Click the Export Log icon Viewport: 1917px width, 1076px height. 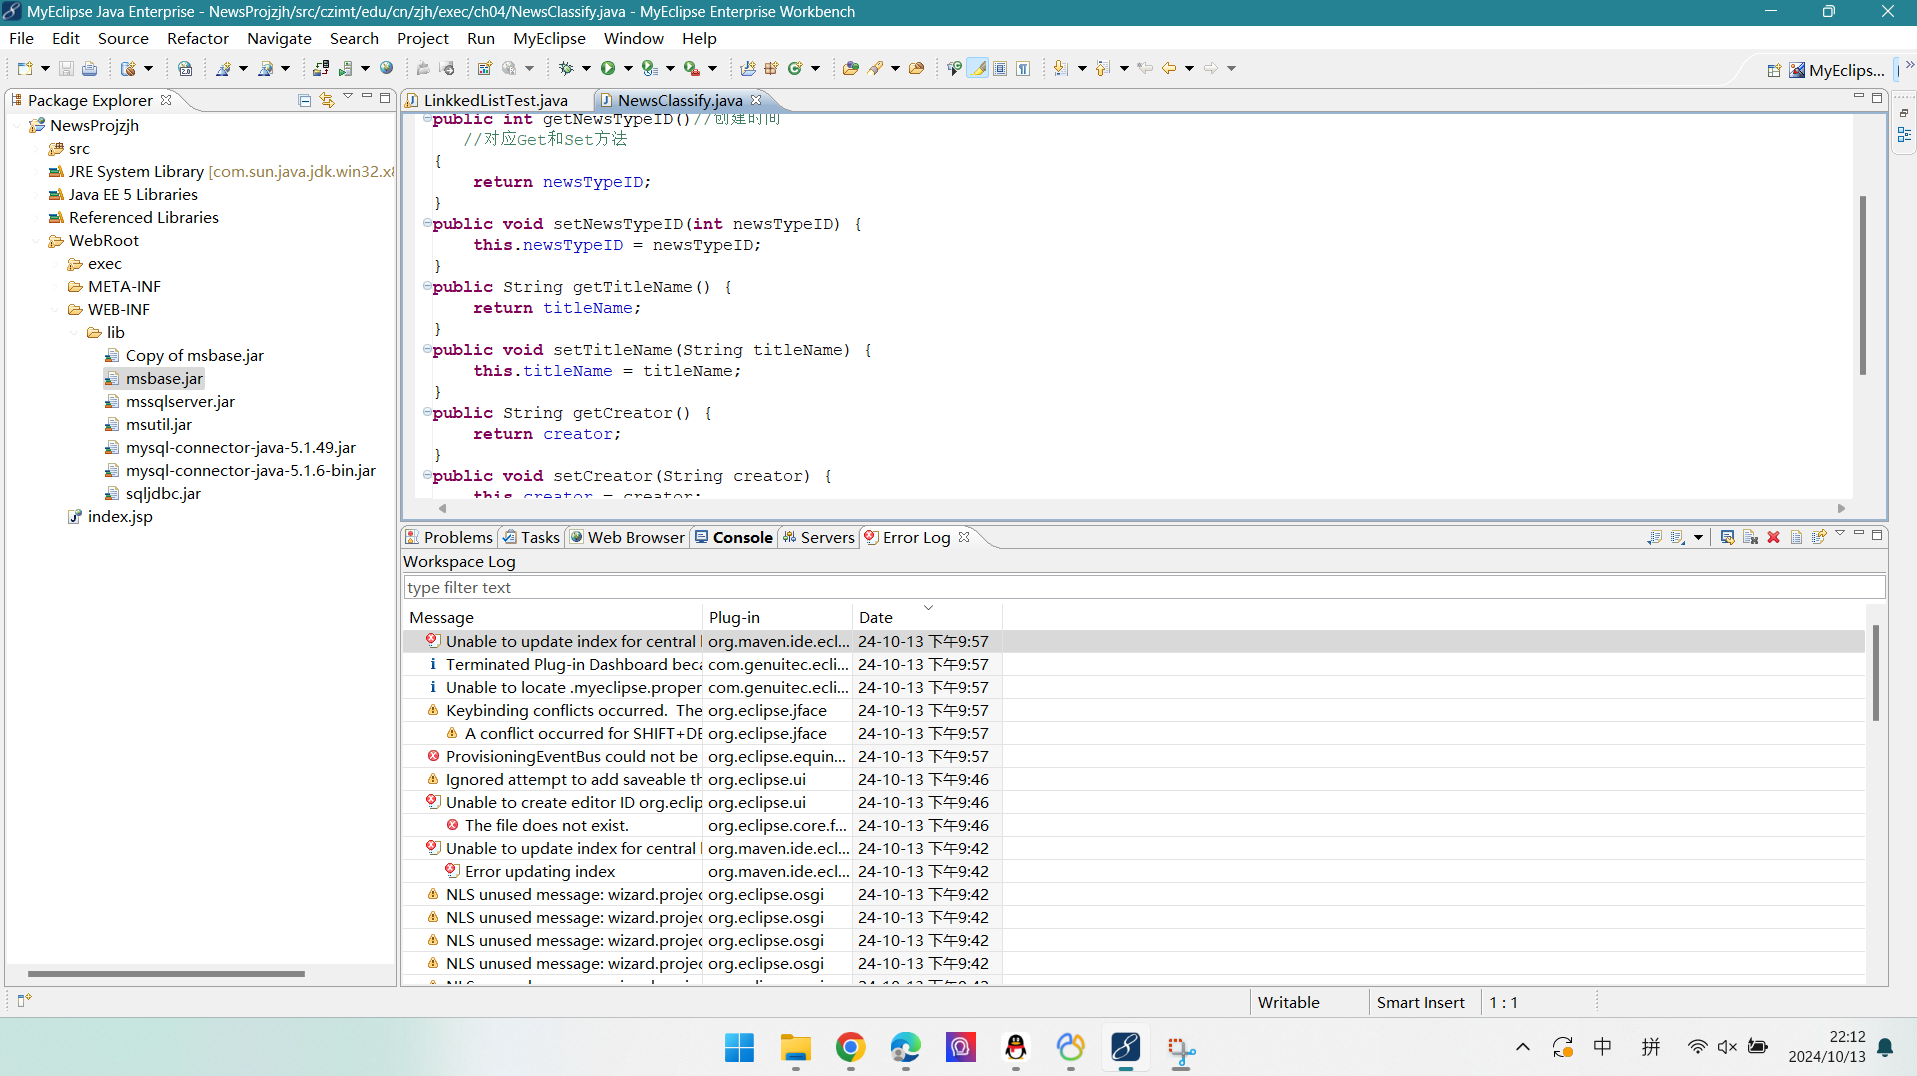(1654, 537)
